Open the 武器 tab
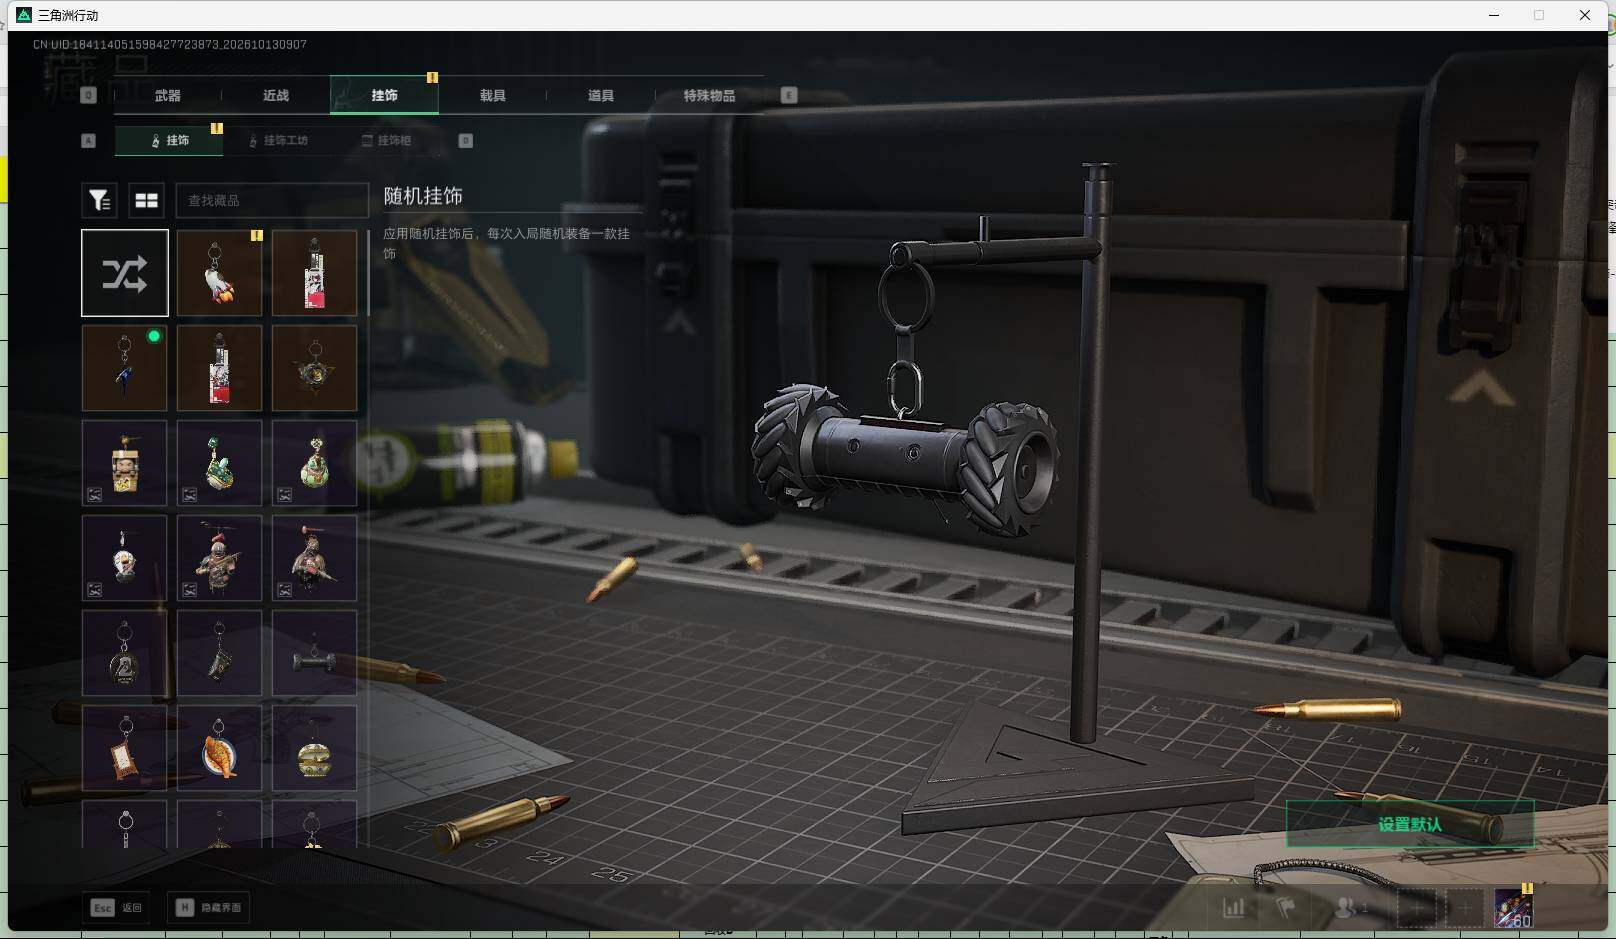 (x=168, y=96)
